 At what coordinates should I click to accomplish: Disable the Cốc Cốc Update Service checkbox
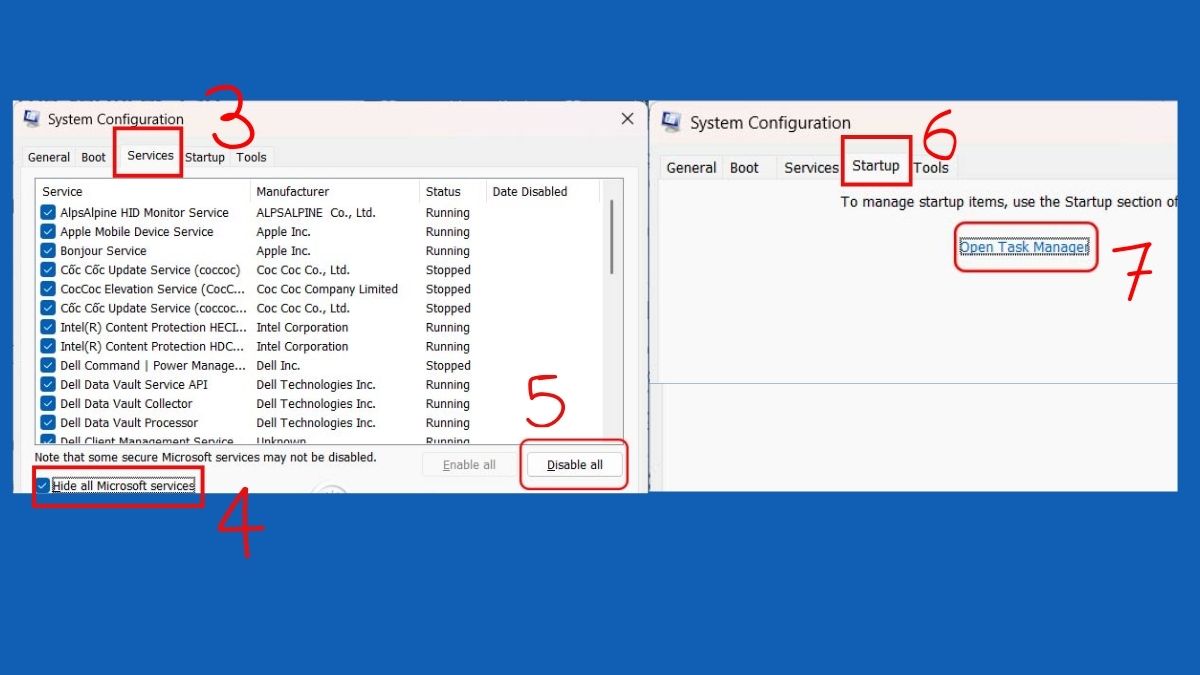pos(47,269)
